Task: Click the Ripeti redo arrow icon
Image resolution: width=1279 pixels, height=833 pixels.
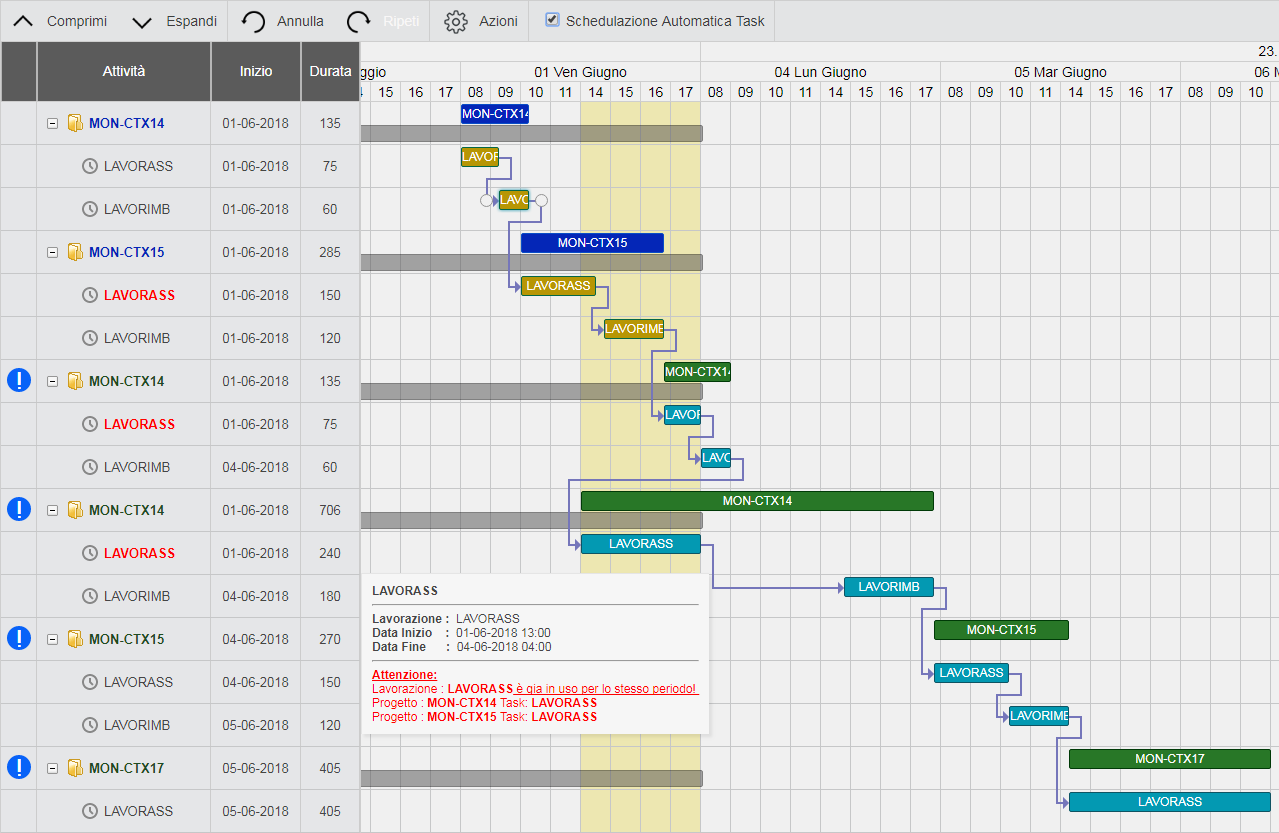Action: [x=359, y=21]
